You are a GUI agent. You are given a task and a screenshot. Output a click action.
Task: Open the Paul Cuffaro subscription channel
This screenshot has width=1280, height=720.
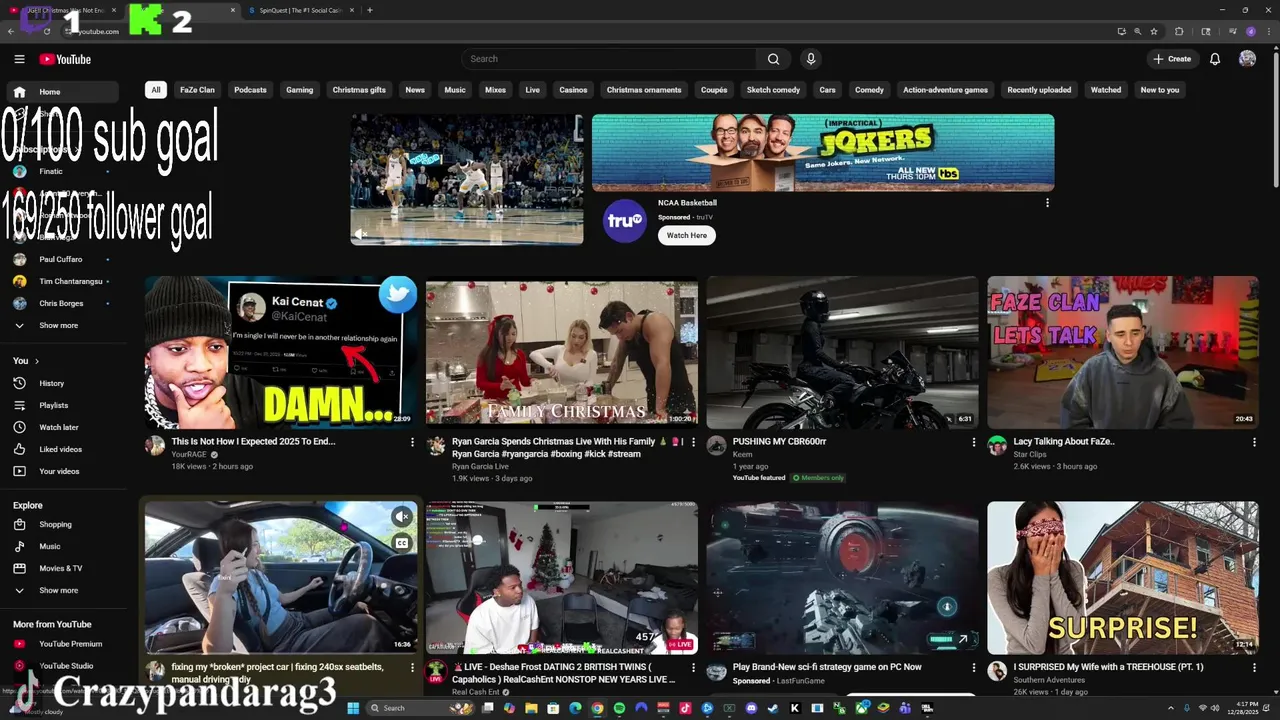(x=64, y=259)
